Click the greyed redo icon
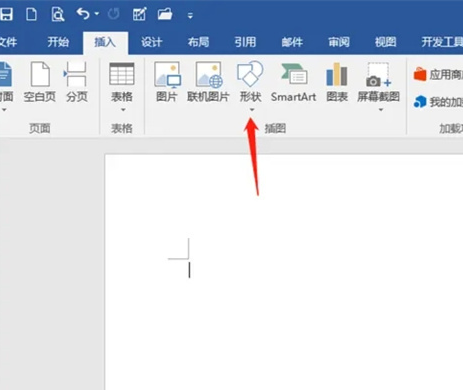This screenshot has width=463, height=390. click(x=114, y=14)
